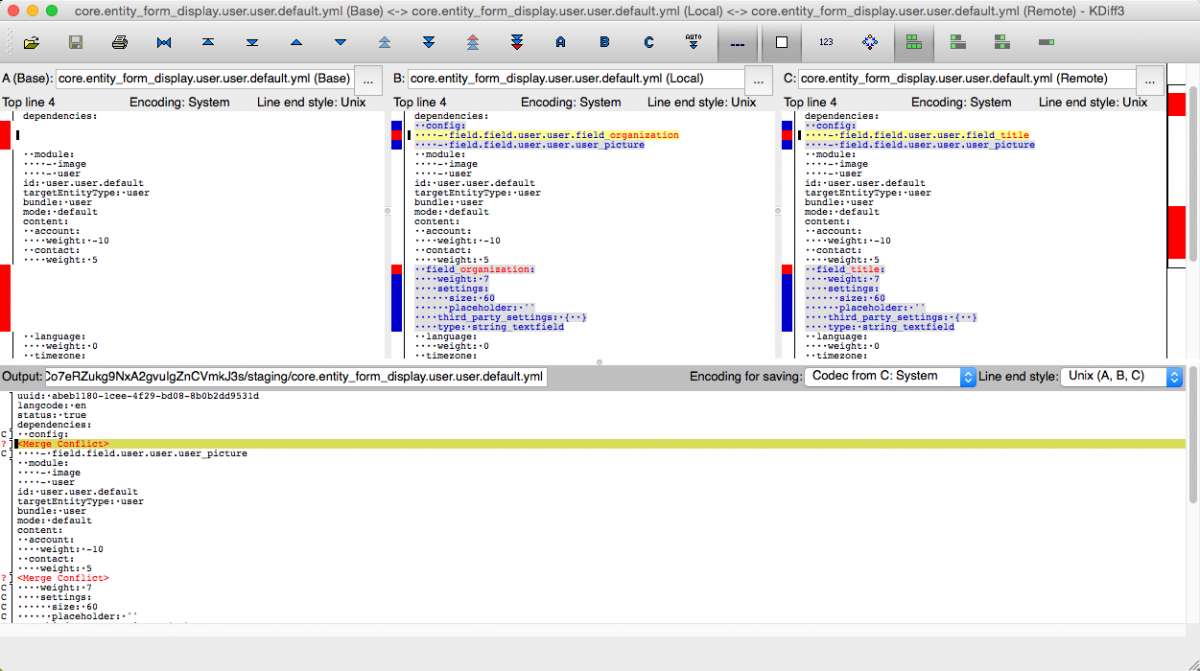This screenshot has width=1200, height=671.
Task: Toggle line numbers with 123 button
Action: 826,42
